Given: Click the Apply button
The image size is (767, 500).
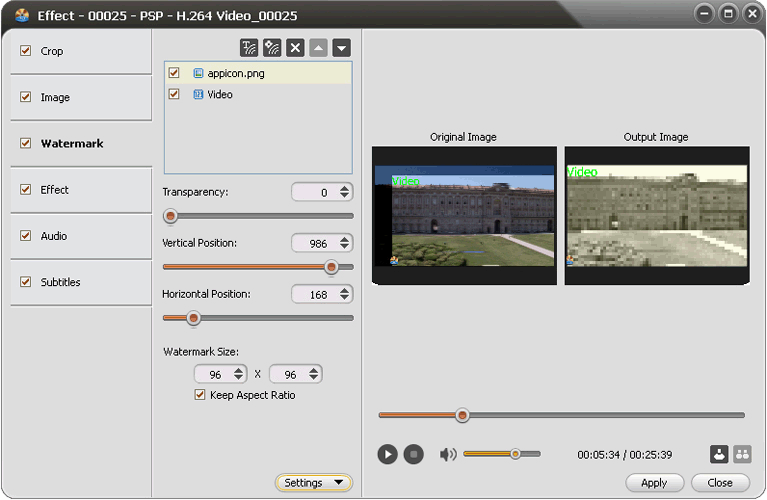Looking at the screenshot, I should click(654, 483).
